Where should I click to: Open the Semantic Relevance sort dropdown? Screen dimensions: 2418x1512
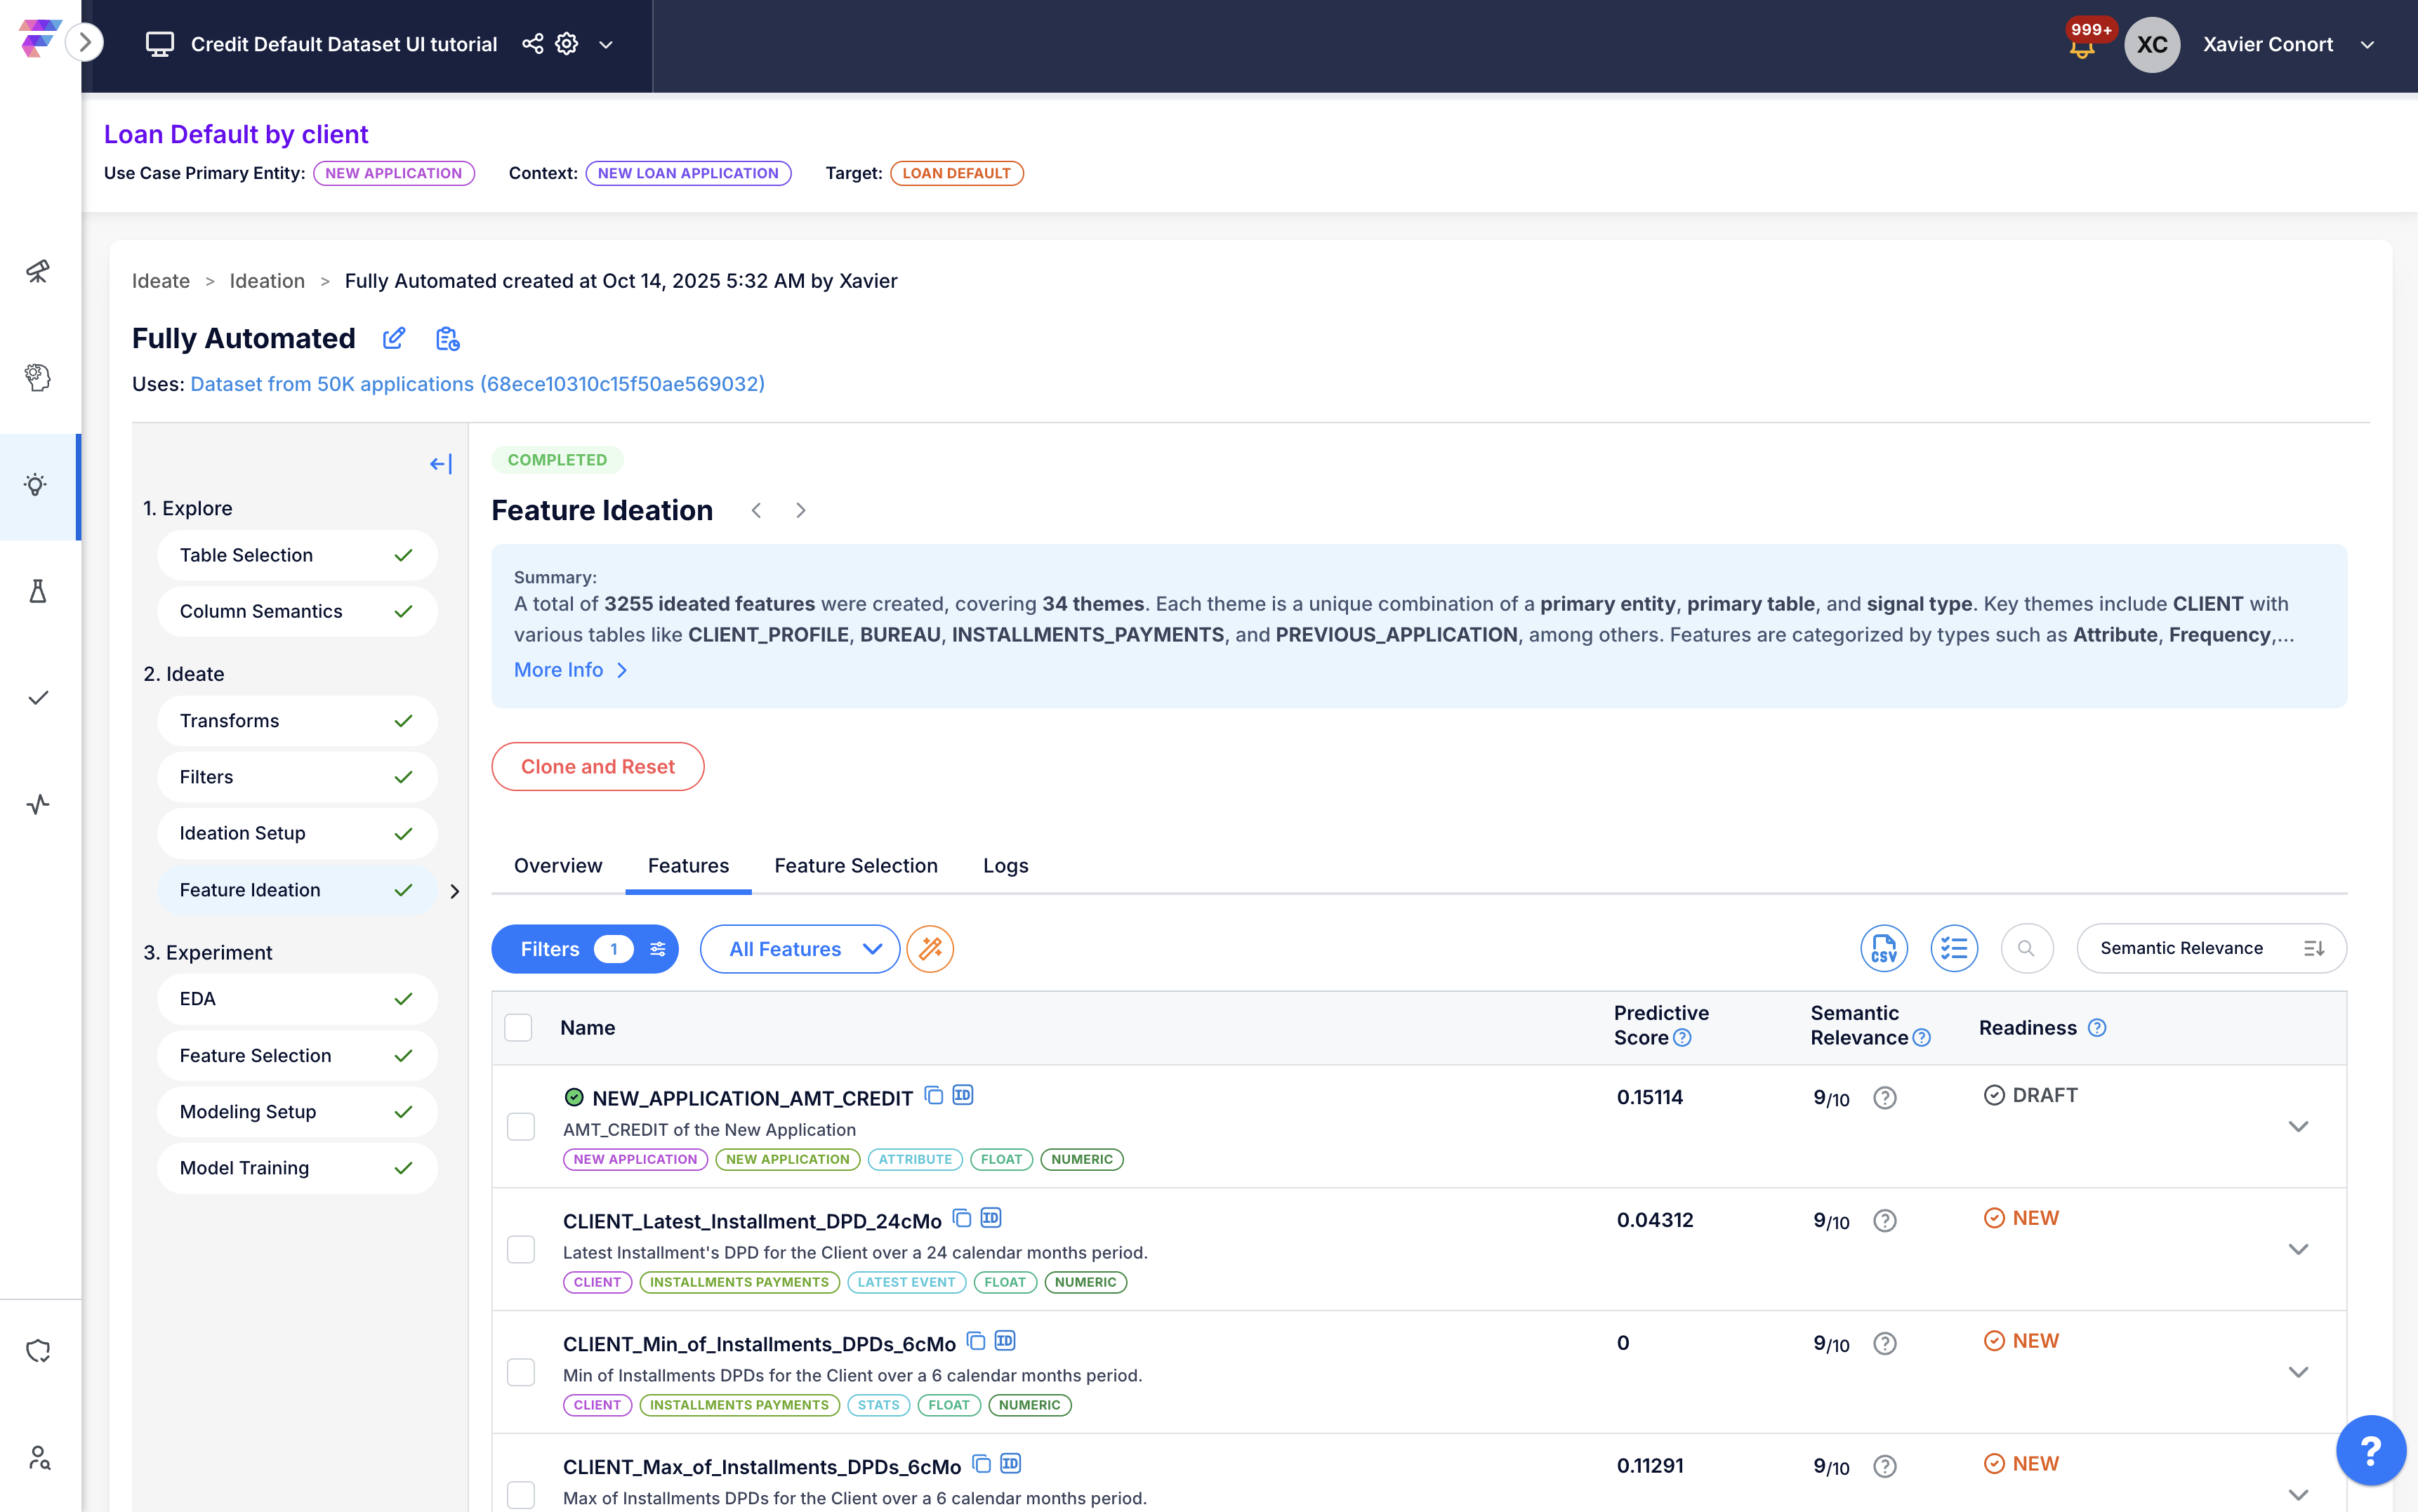pos(2210,948)
